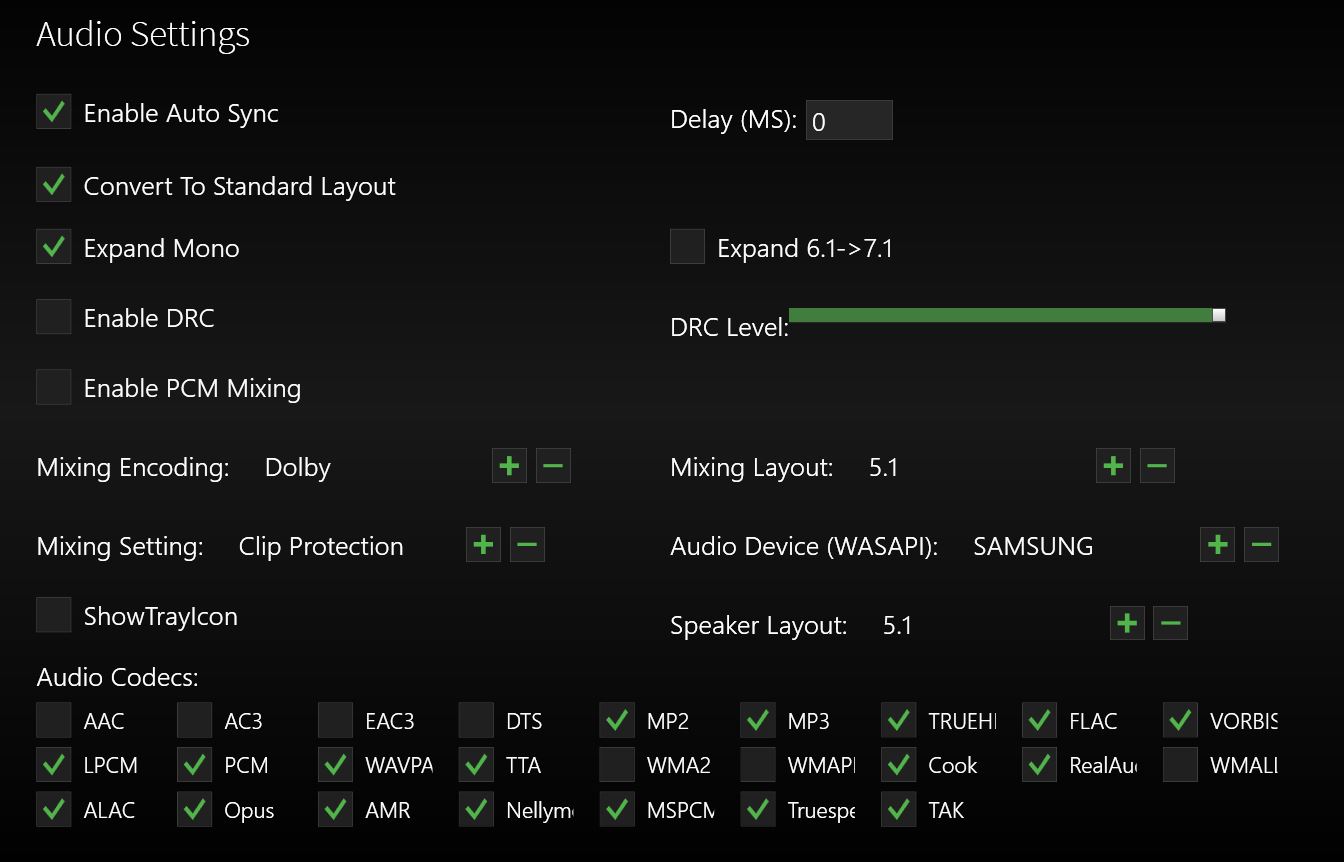The height and width of the screenshot is (862, 1344).
Task: Click minus icon for Mixing Setting
Action: tap(527, 545)
